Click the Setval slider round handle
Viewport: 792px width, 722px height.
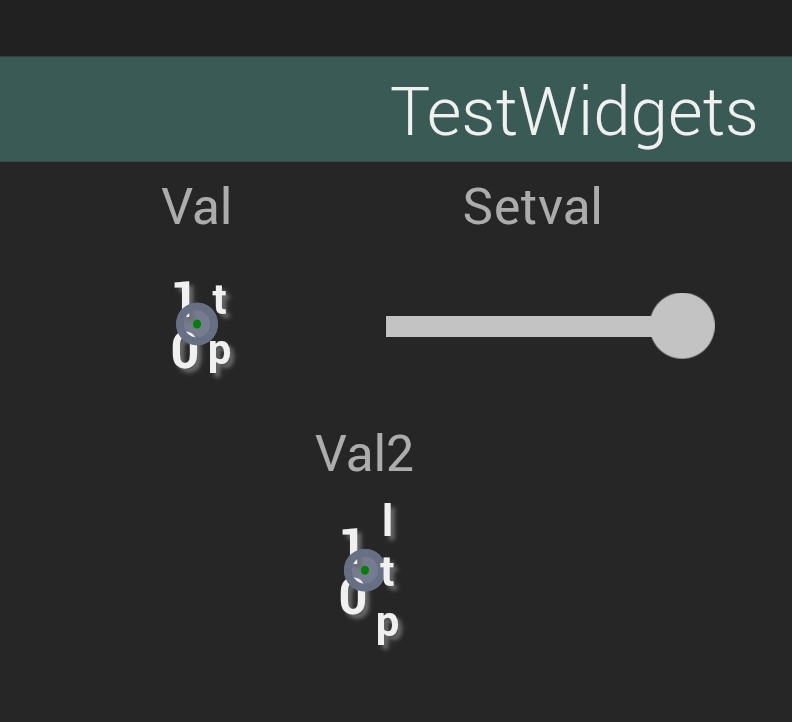tap(682, 326)
